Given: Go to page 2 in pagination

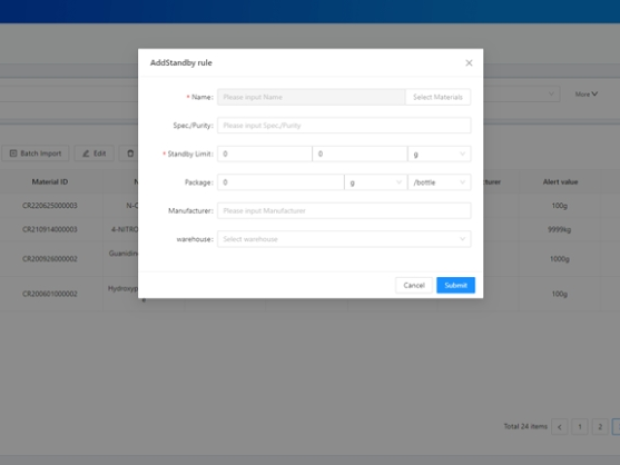Looking at the screenshot, I should tap(599, 427).
